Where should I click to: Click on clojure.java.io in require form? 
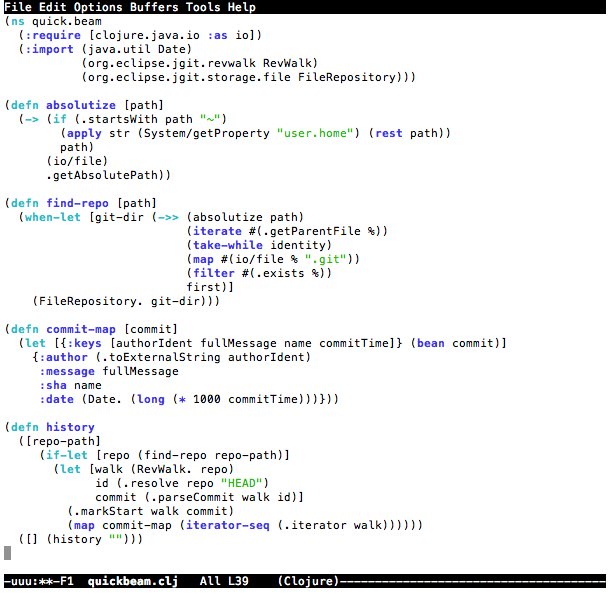(x=147, y=35)
